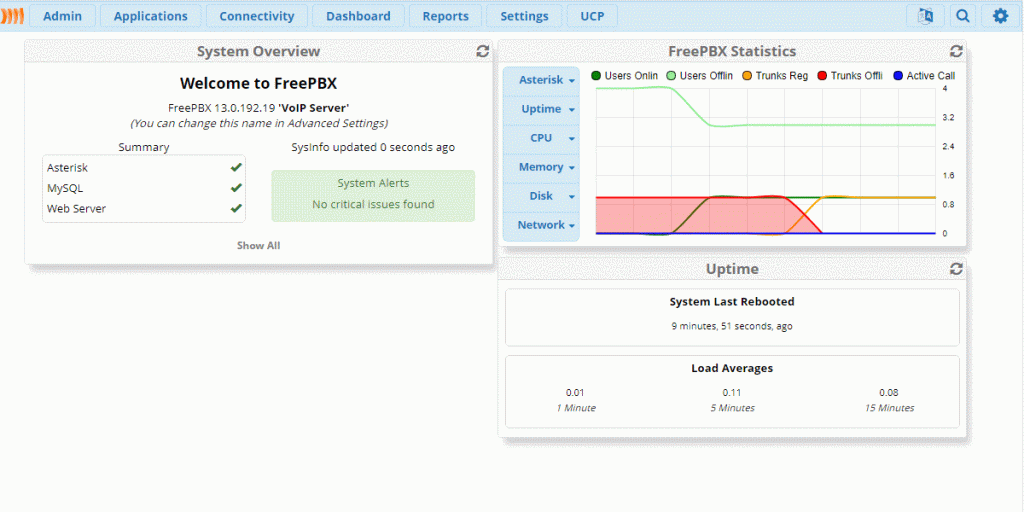The width and height of the screenshot is (1024, 512).
Task: Expand the Disk statistics dropdown
Action: coord(541,196)
